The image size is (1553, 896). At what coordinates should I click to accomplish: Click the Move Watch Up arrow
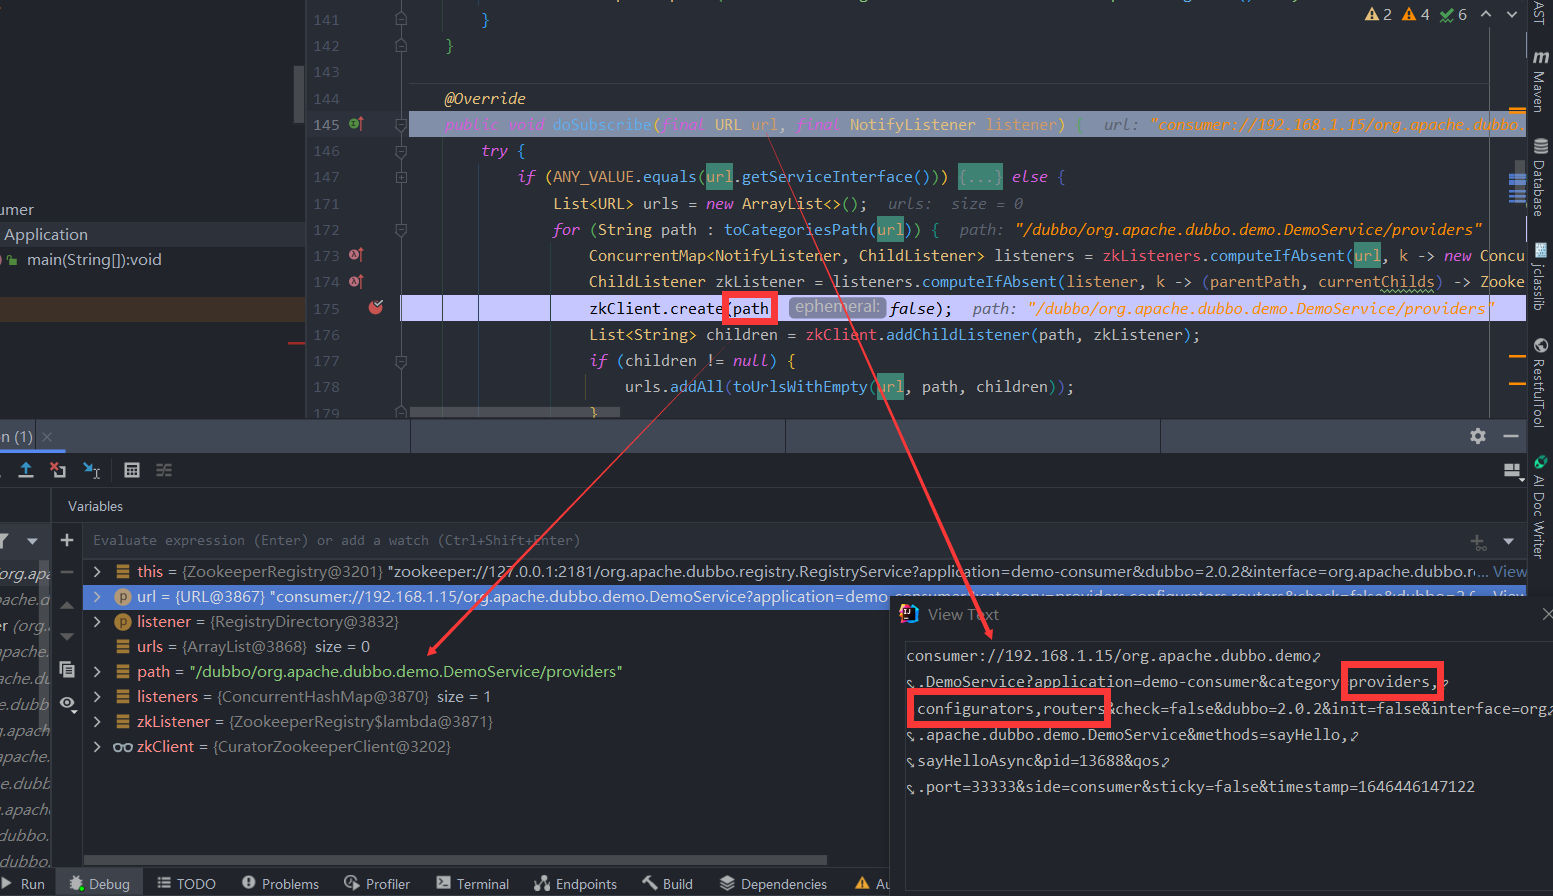67,605
